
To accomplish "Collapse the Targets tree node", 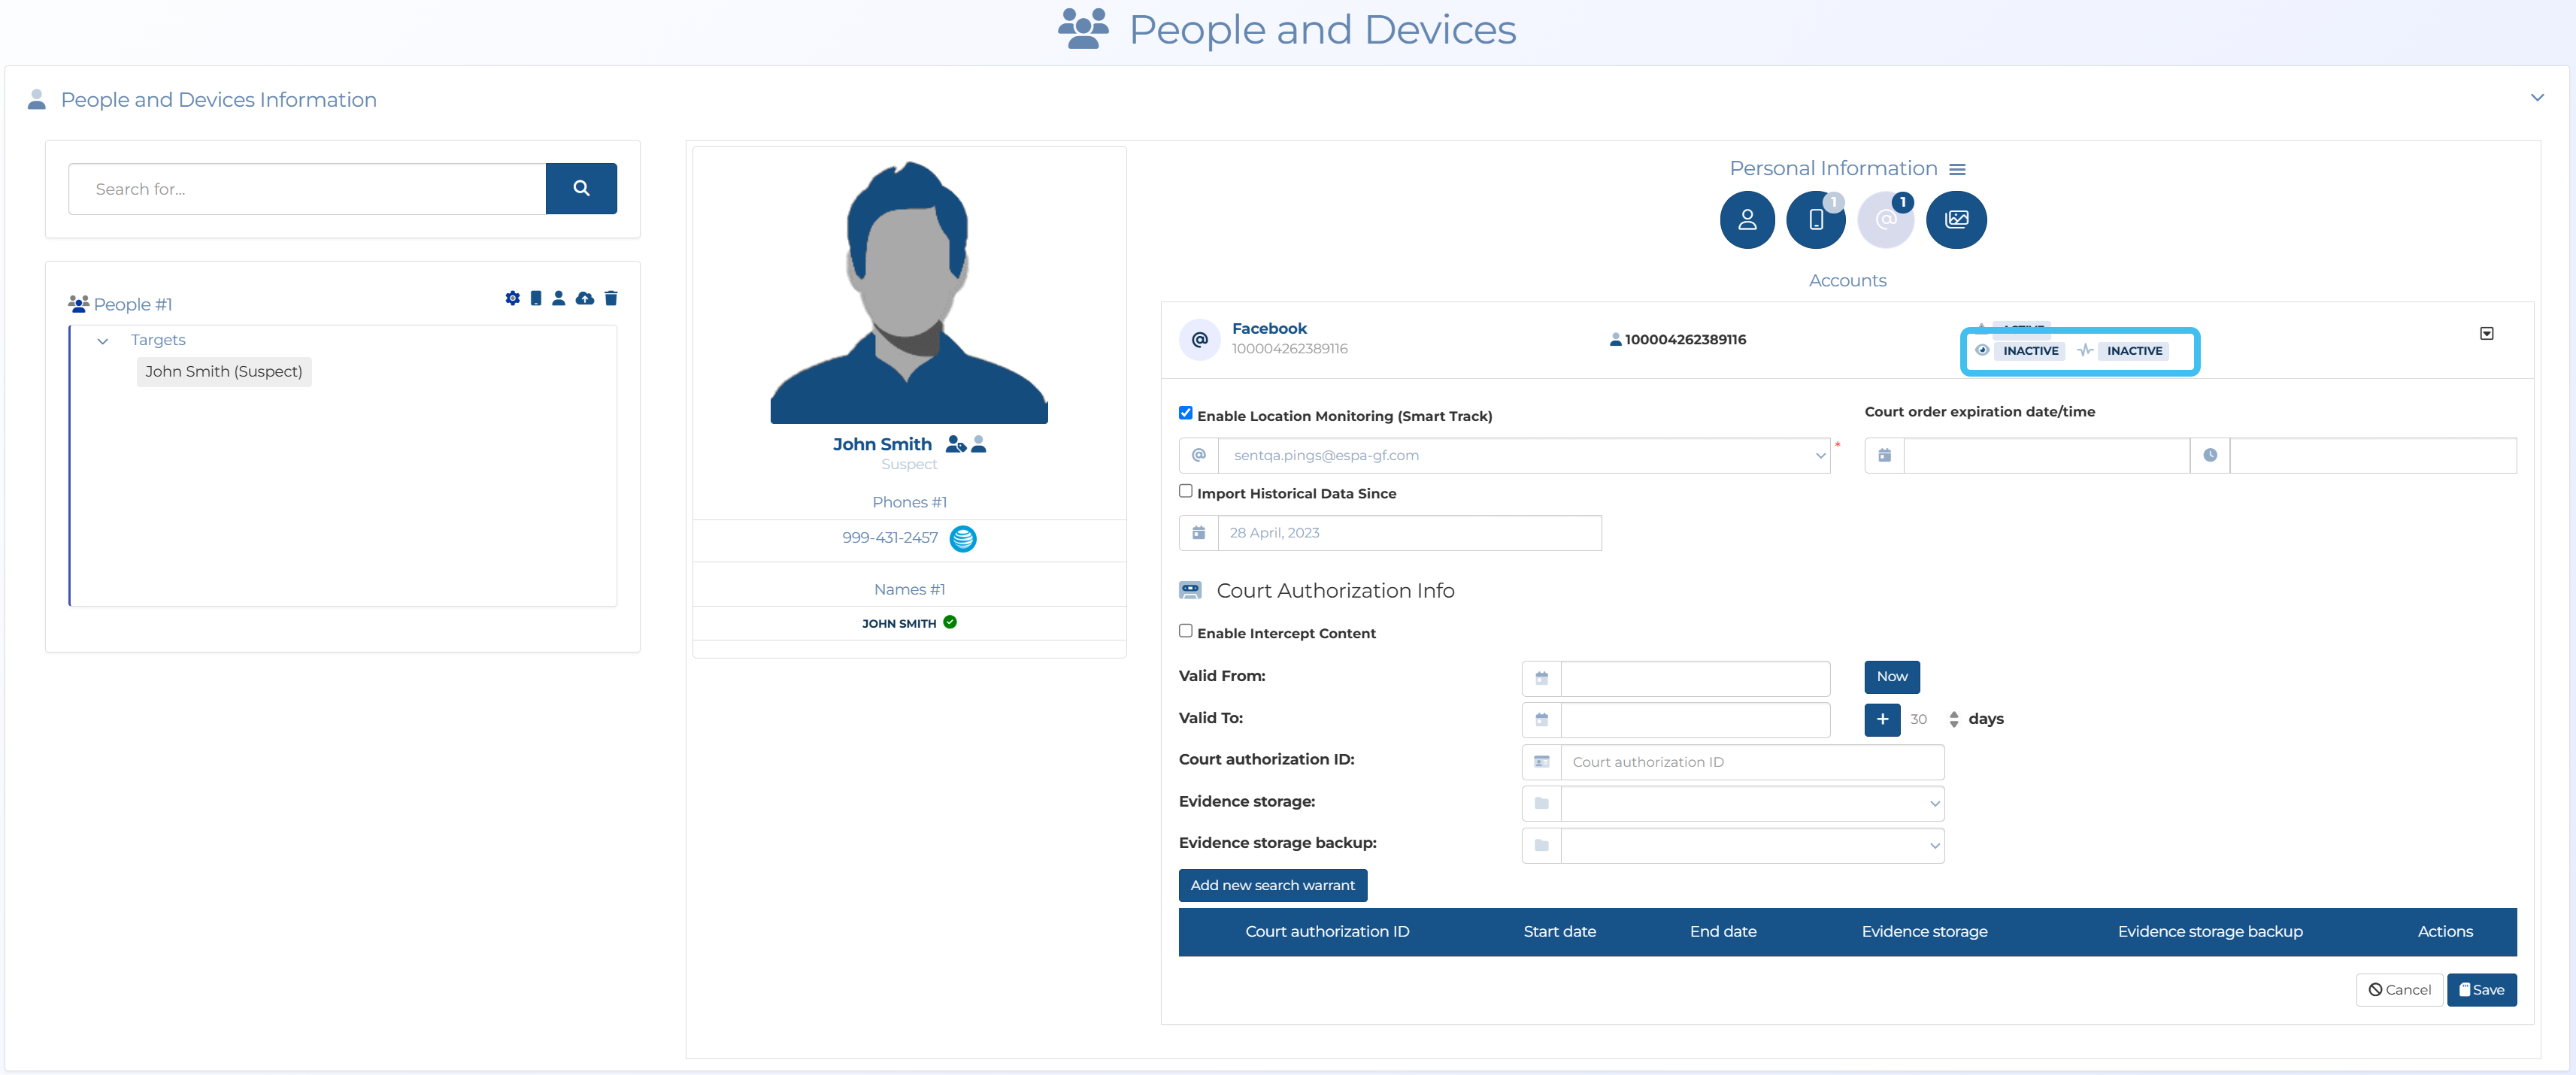I will pos(102,341).
